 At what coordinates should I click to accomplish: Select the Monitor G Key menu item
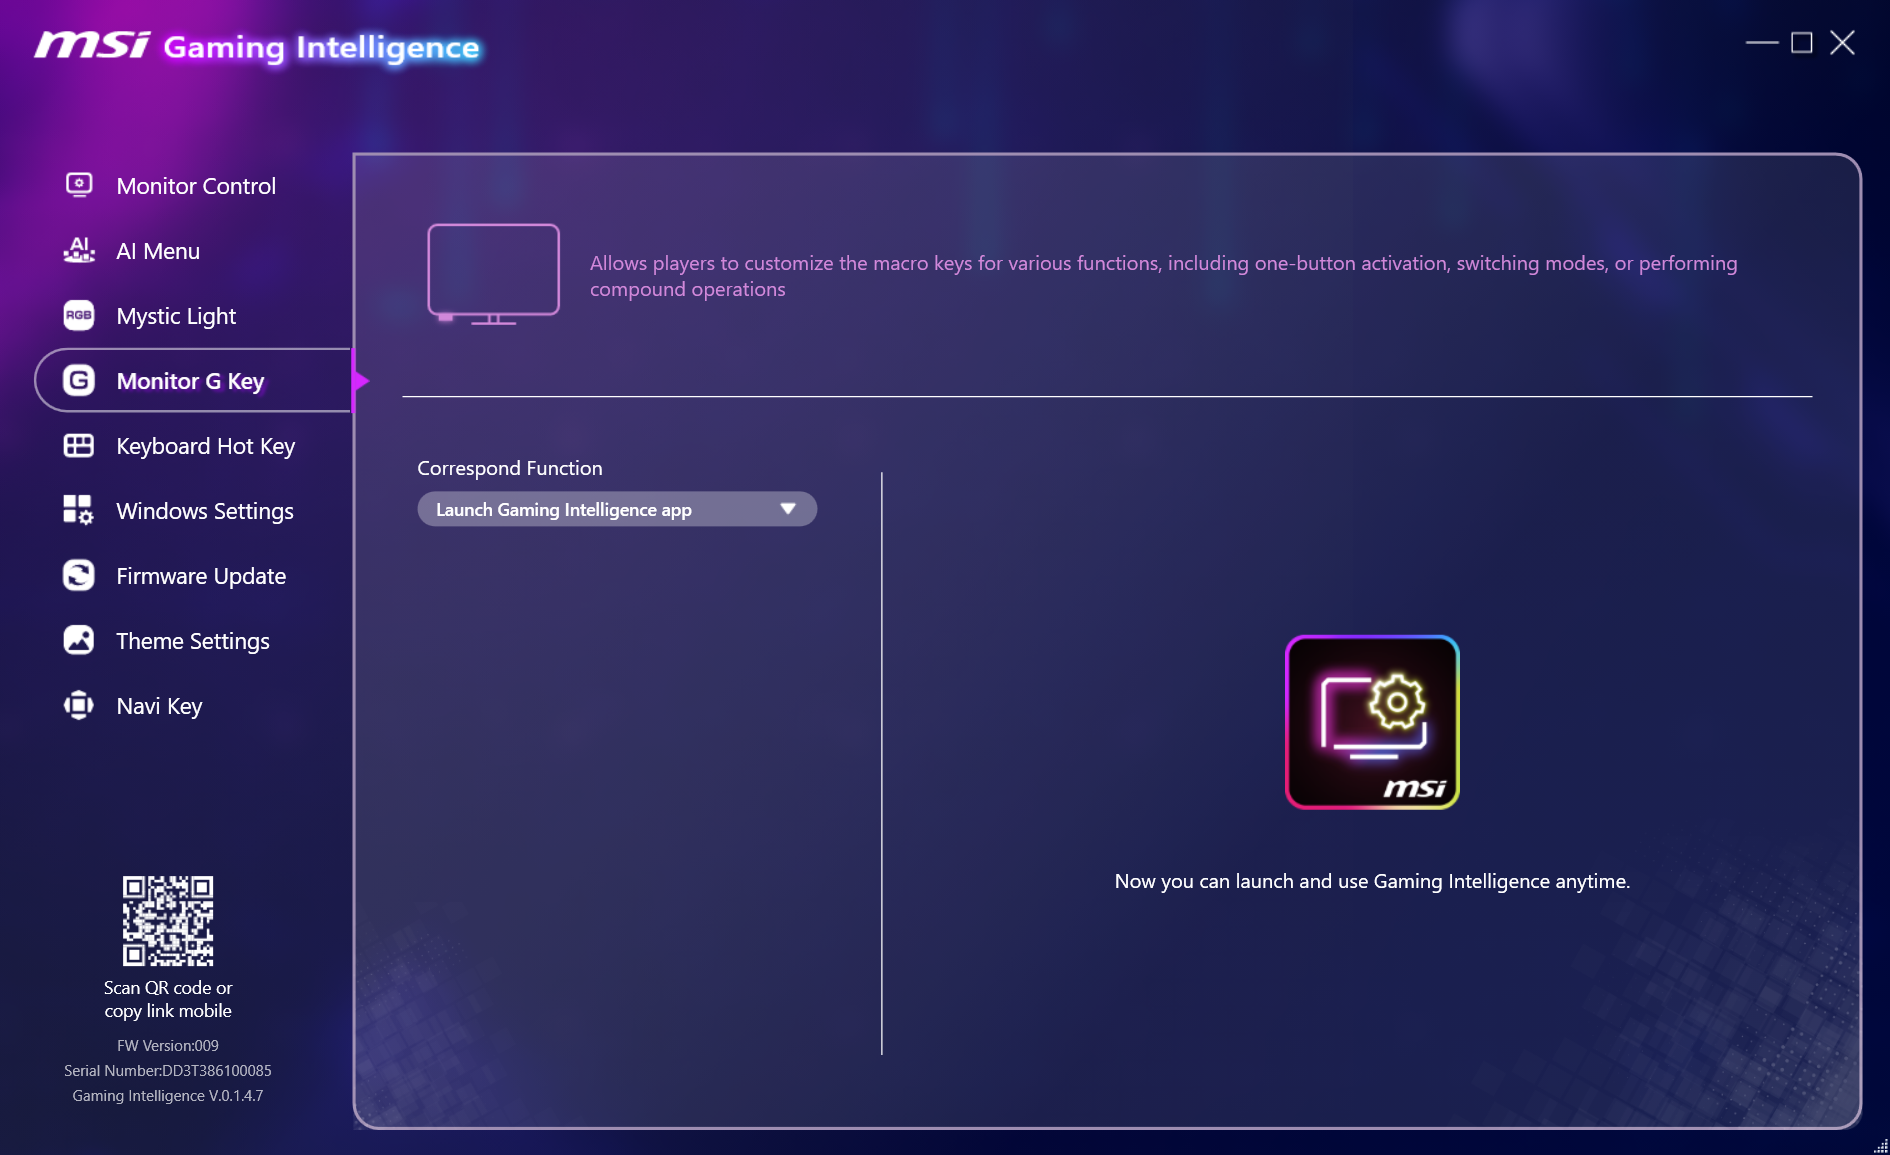(x=194, y=381)
